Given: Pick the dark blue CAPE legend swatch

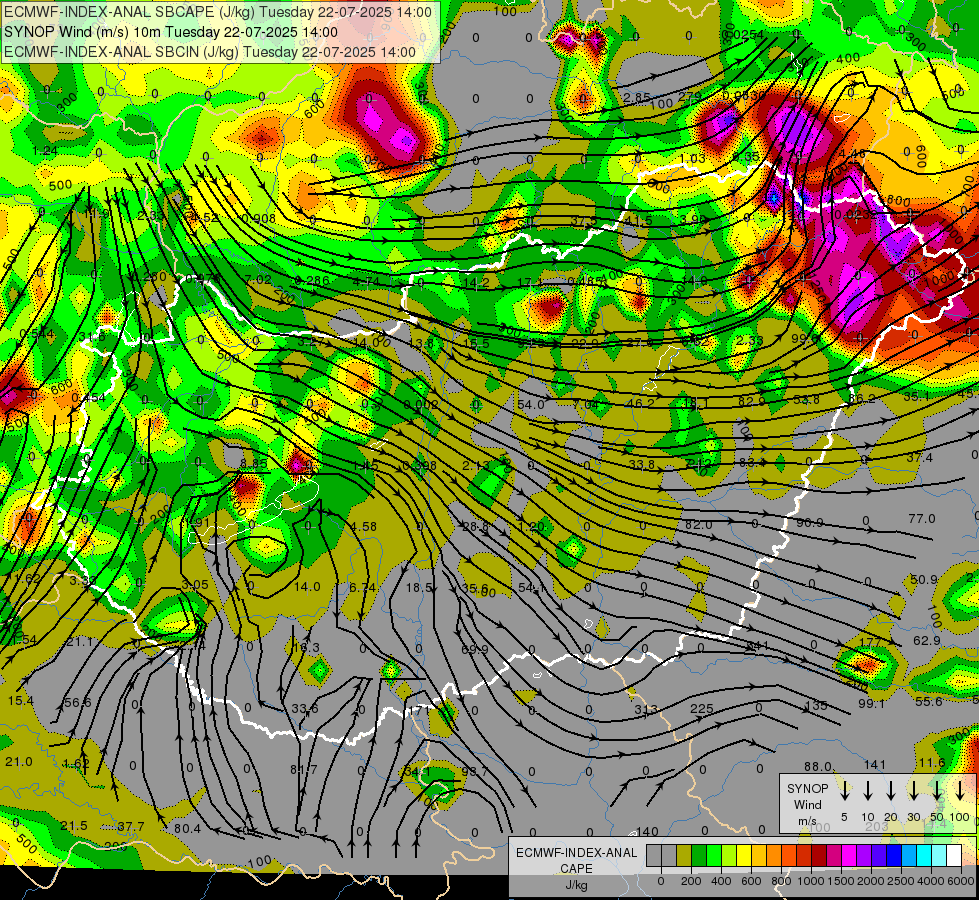Looking at the screenshot, I should click(894, 856).
